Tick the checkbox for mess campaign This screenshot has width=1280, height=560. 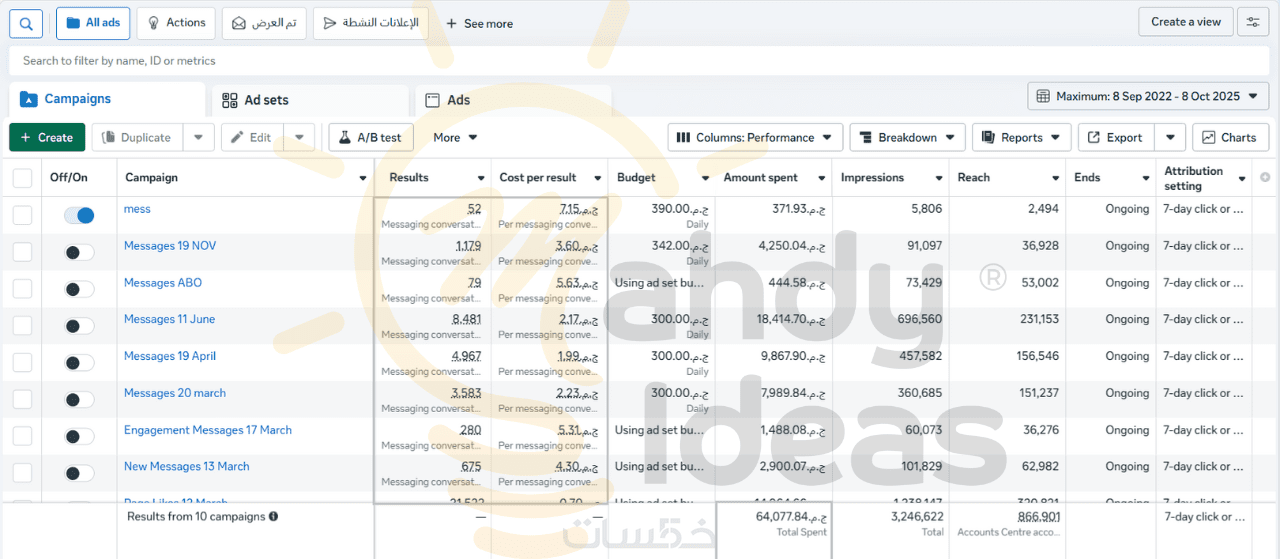22,215
